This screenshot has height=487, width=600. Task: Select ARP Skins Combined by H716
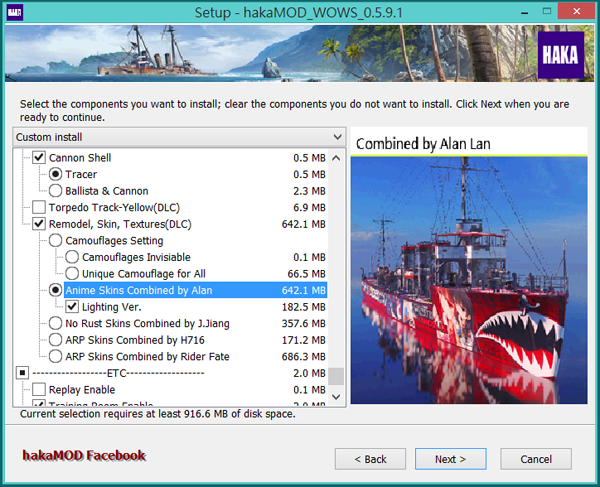click(x=56, y=340)
